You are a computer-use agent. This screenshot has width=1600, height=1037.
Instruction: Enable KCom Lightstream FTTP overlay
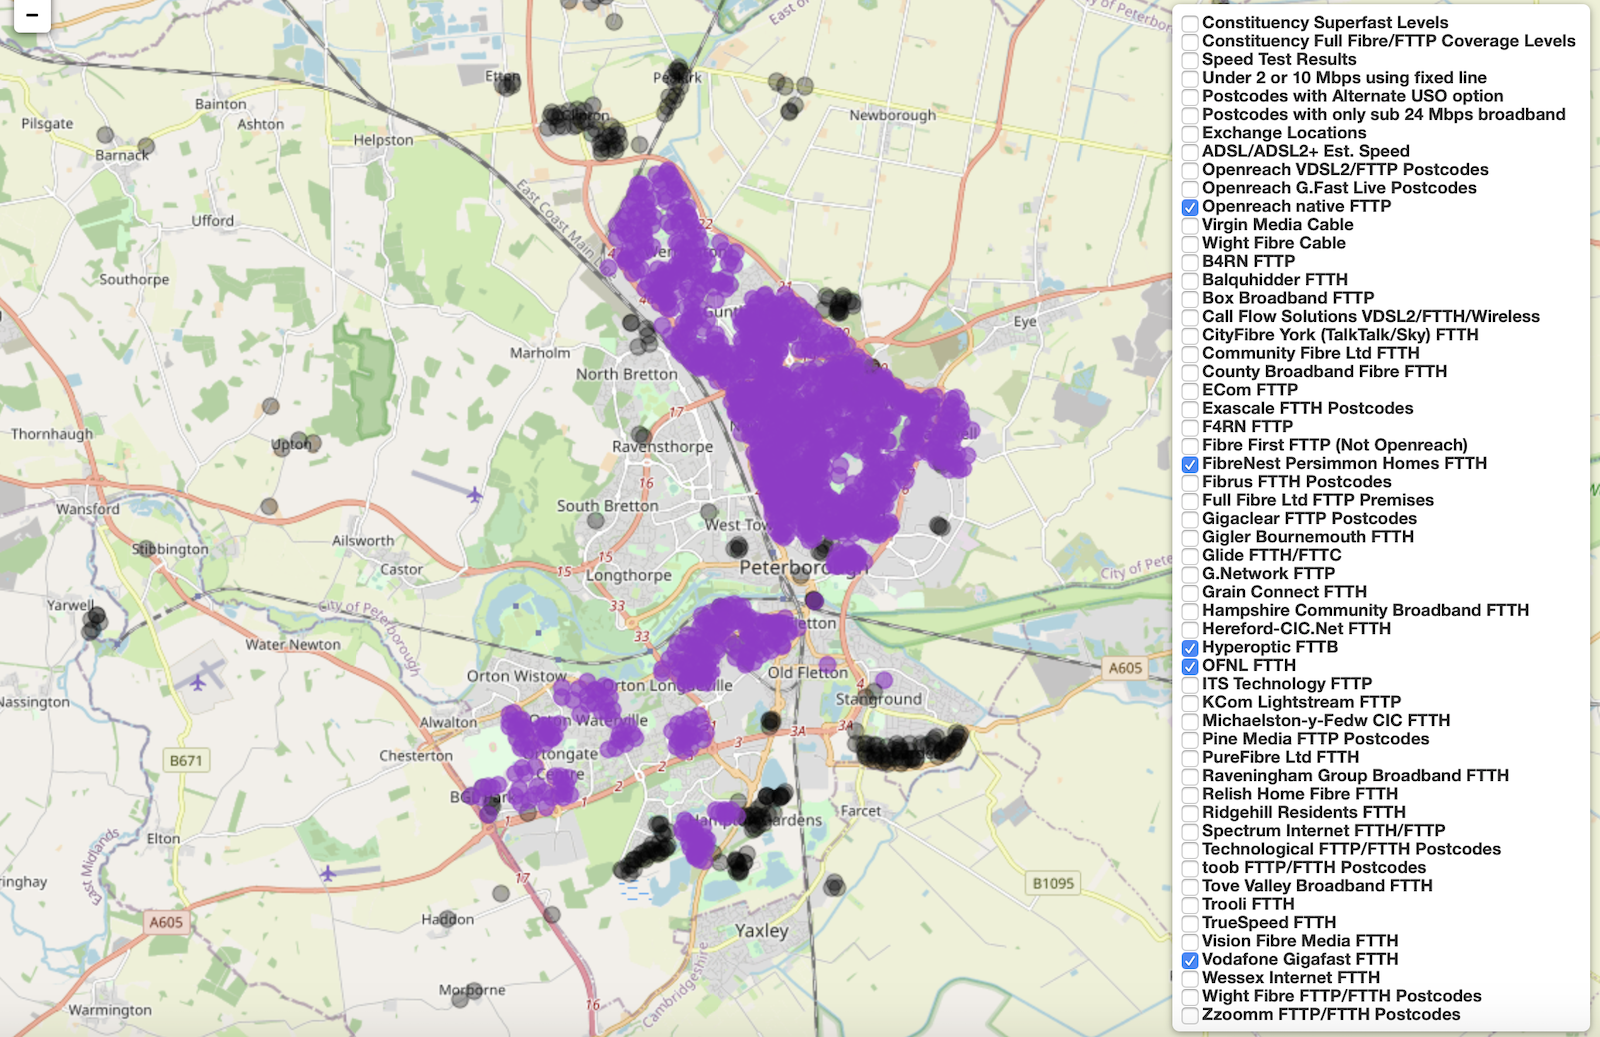tap(1189, 701)
